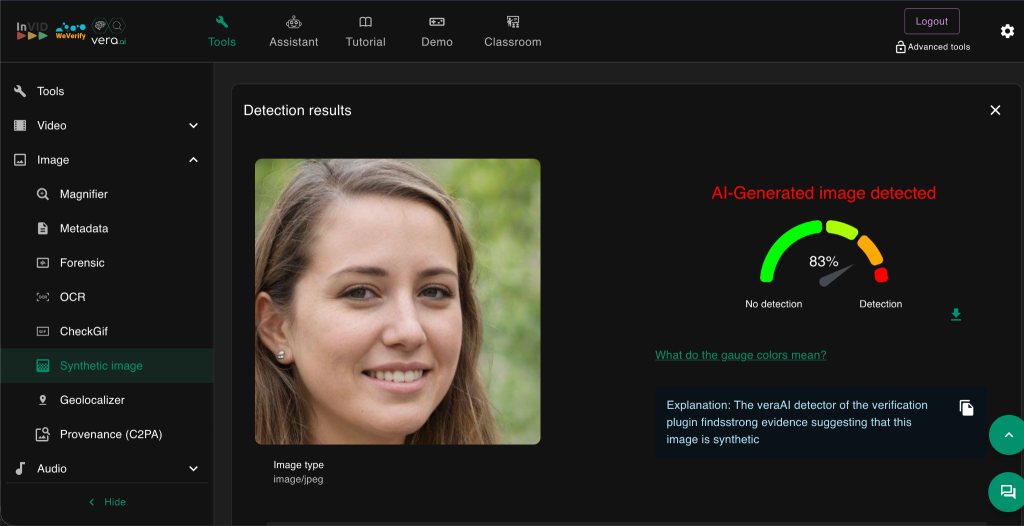Open the Geolocalizer tool

[93, 400]
